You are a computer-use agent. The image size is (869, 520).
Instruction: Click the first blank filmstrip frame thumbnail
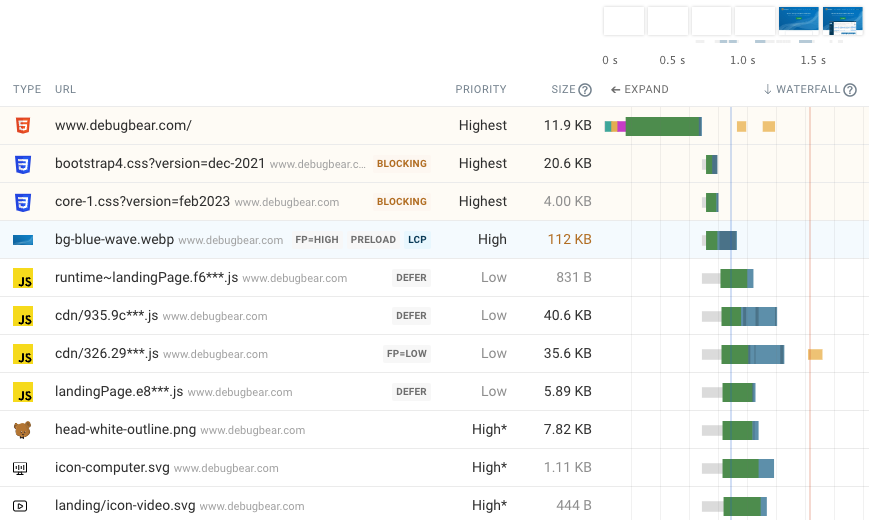[x=624, y=21]
